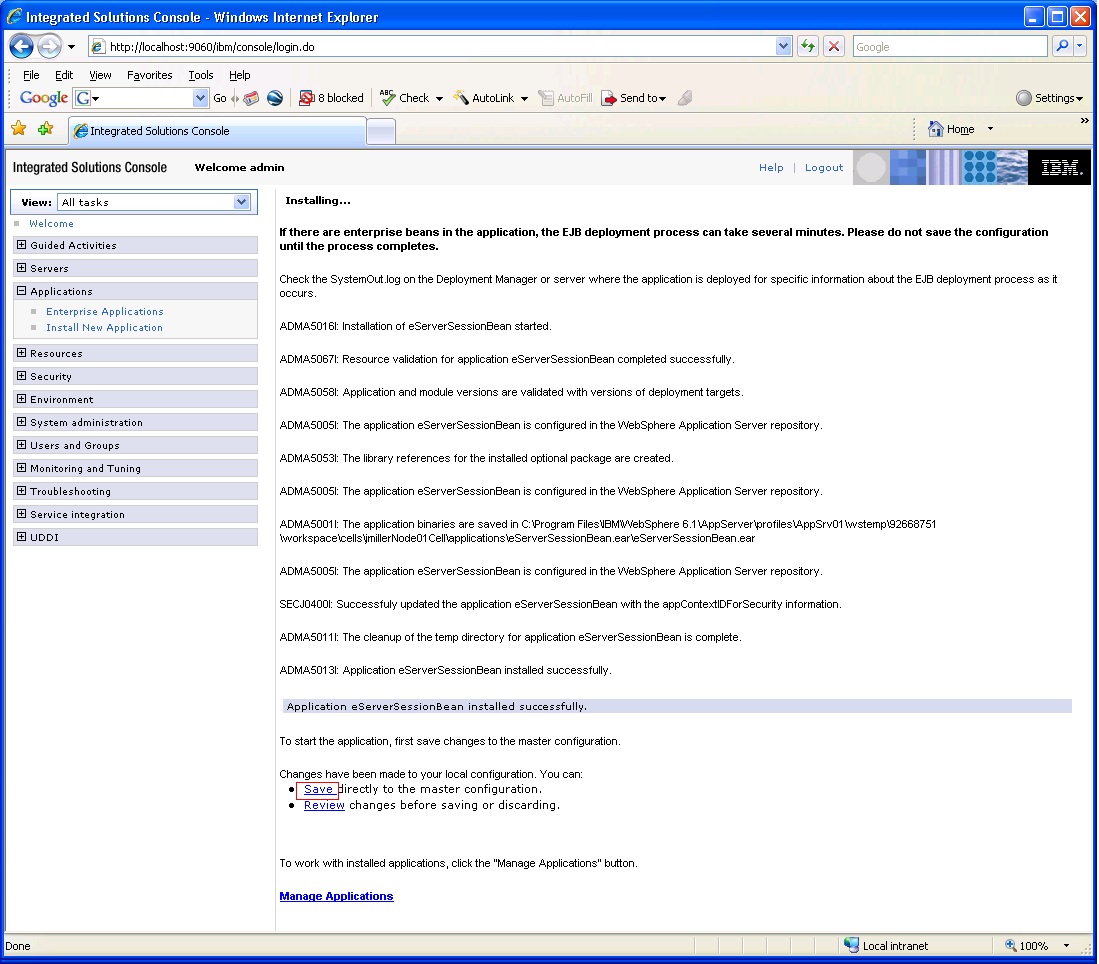Click the AutoFill toolbar button

tap(565, 98)
